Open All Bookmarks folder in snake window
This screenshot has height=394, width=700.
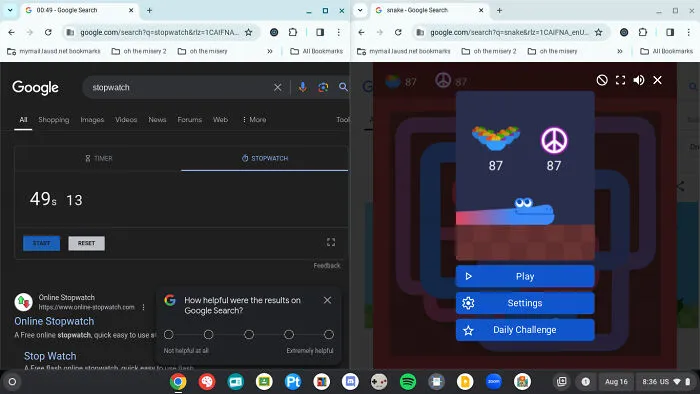[667, 51]
